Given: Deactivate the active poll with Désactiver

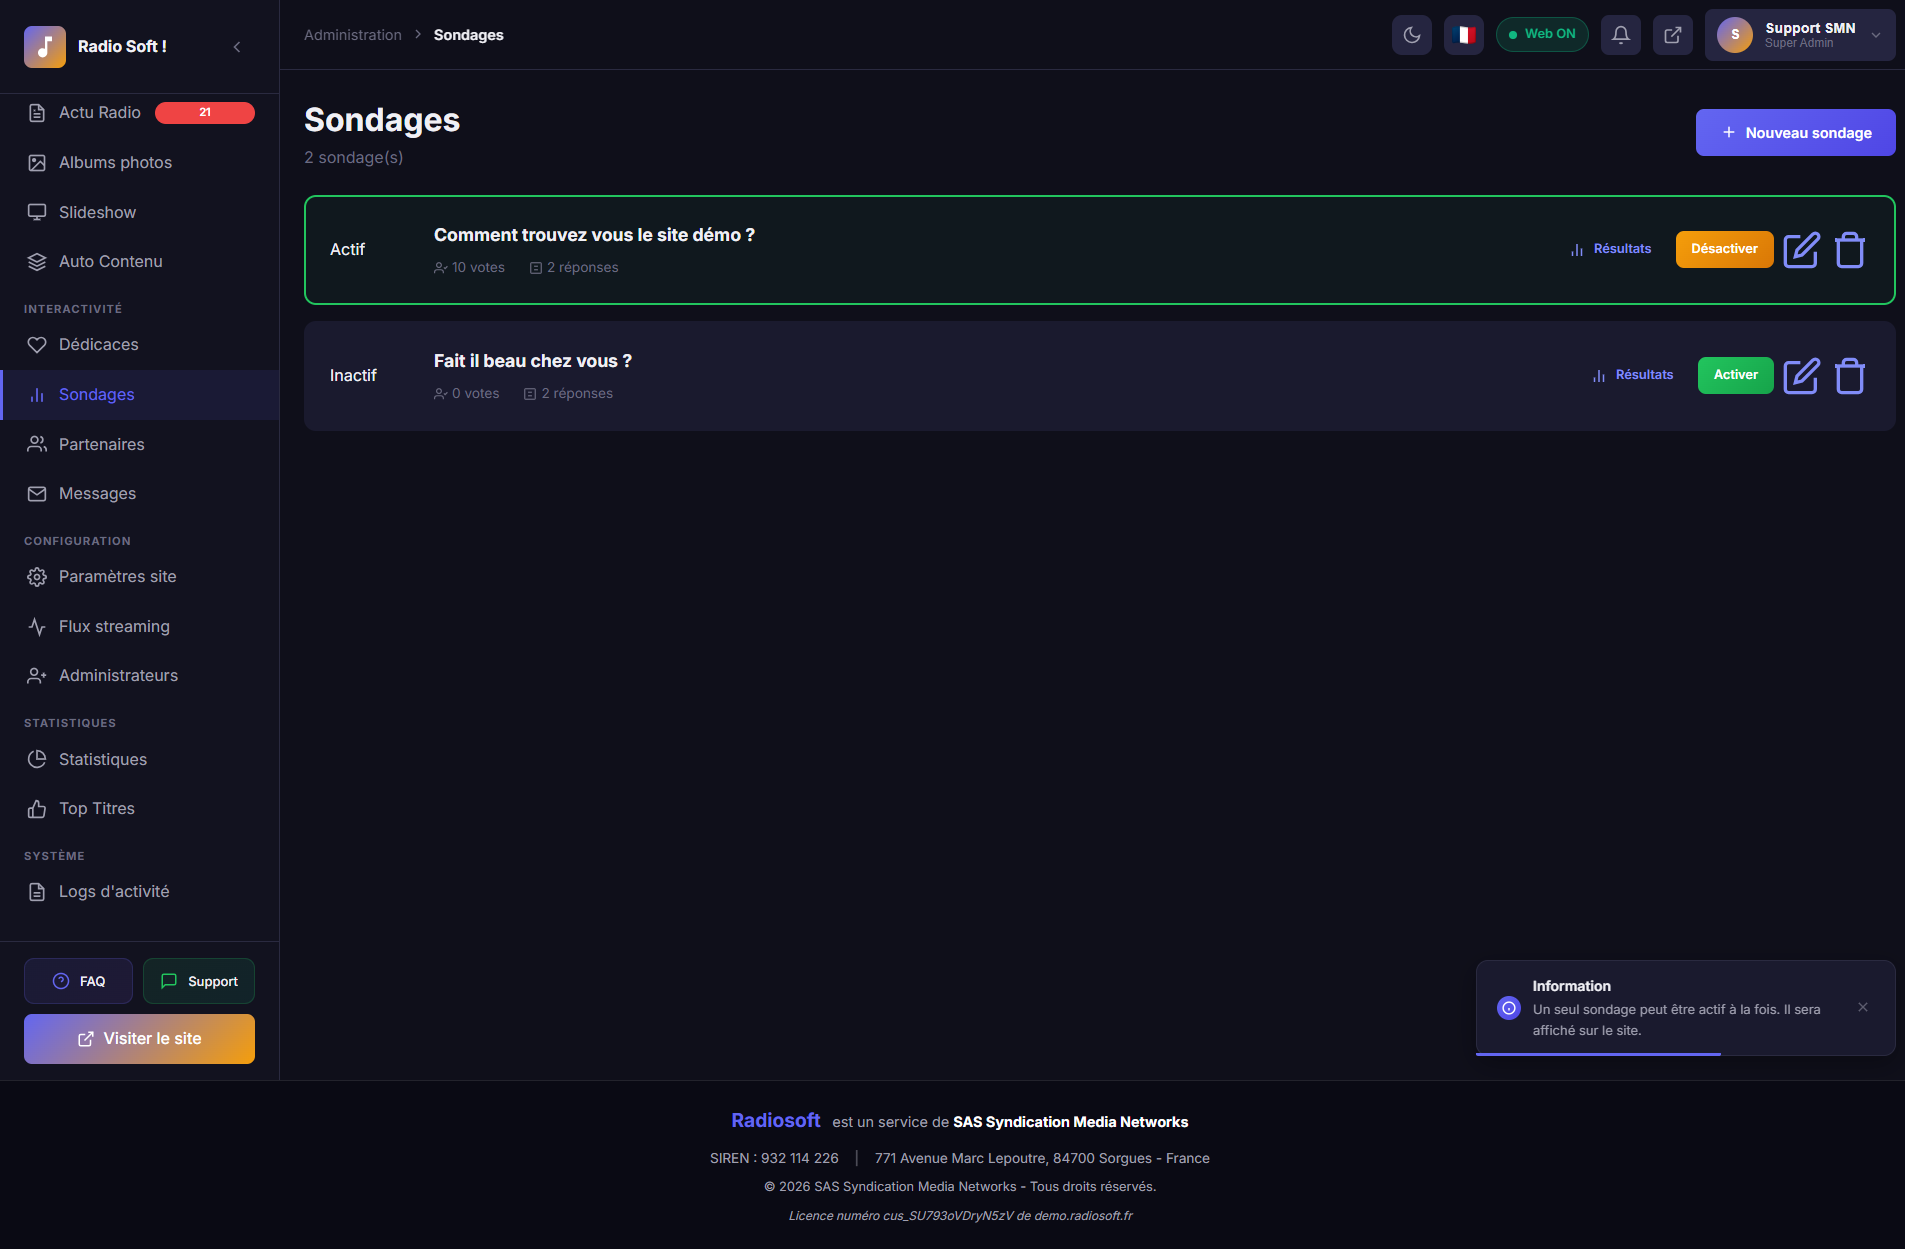Looking at the screenshot, I should 1723,249.
